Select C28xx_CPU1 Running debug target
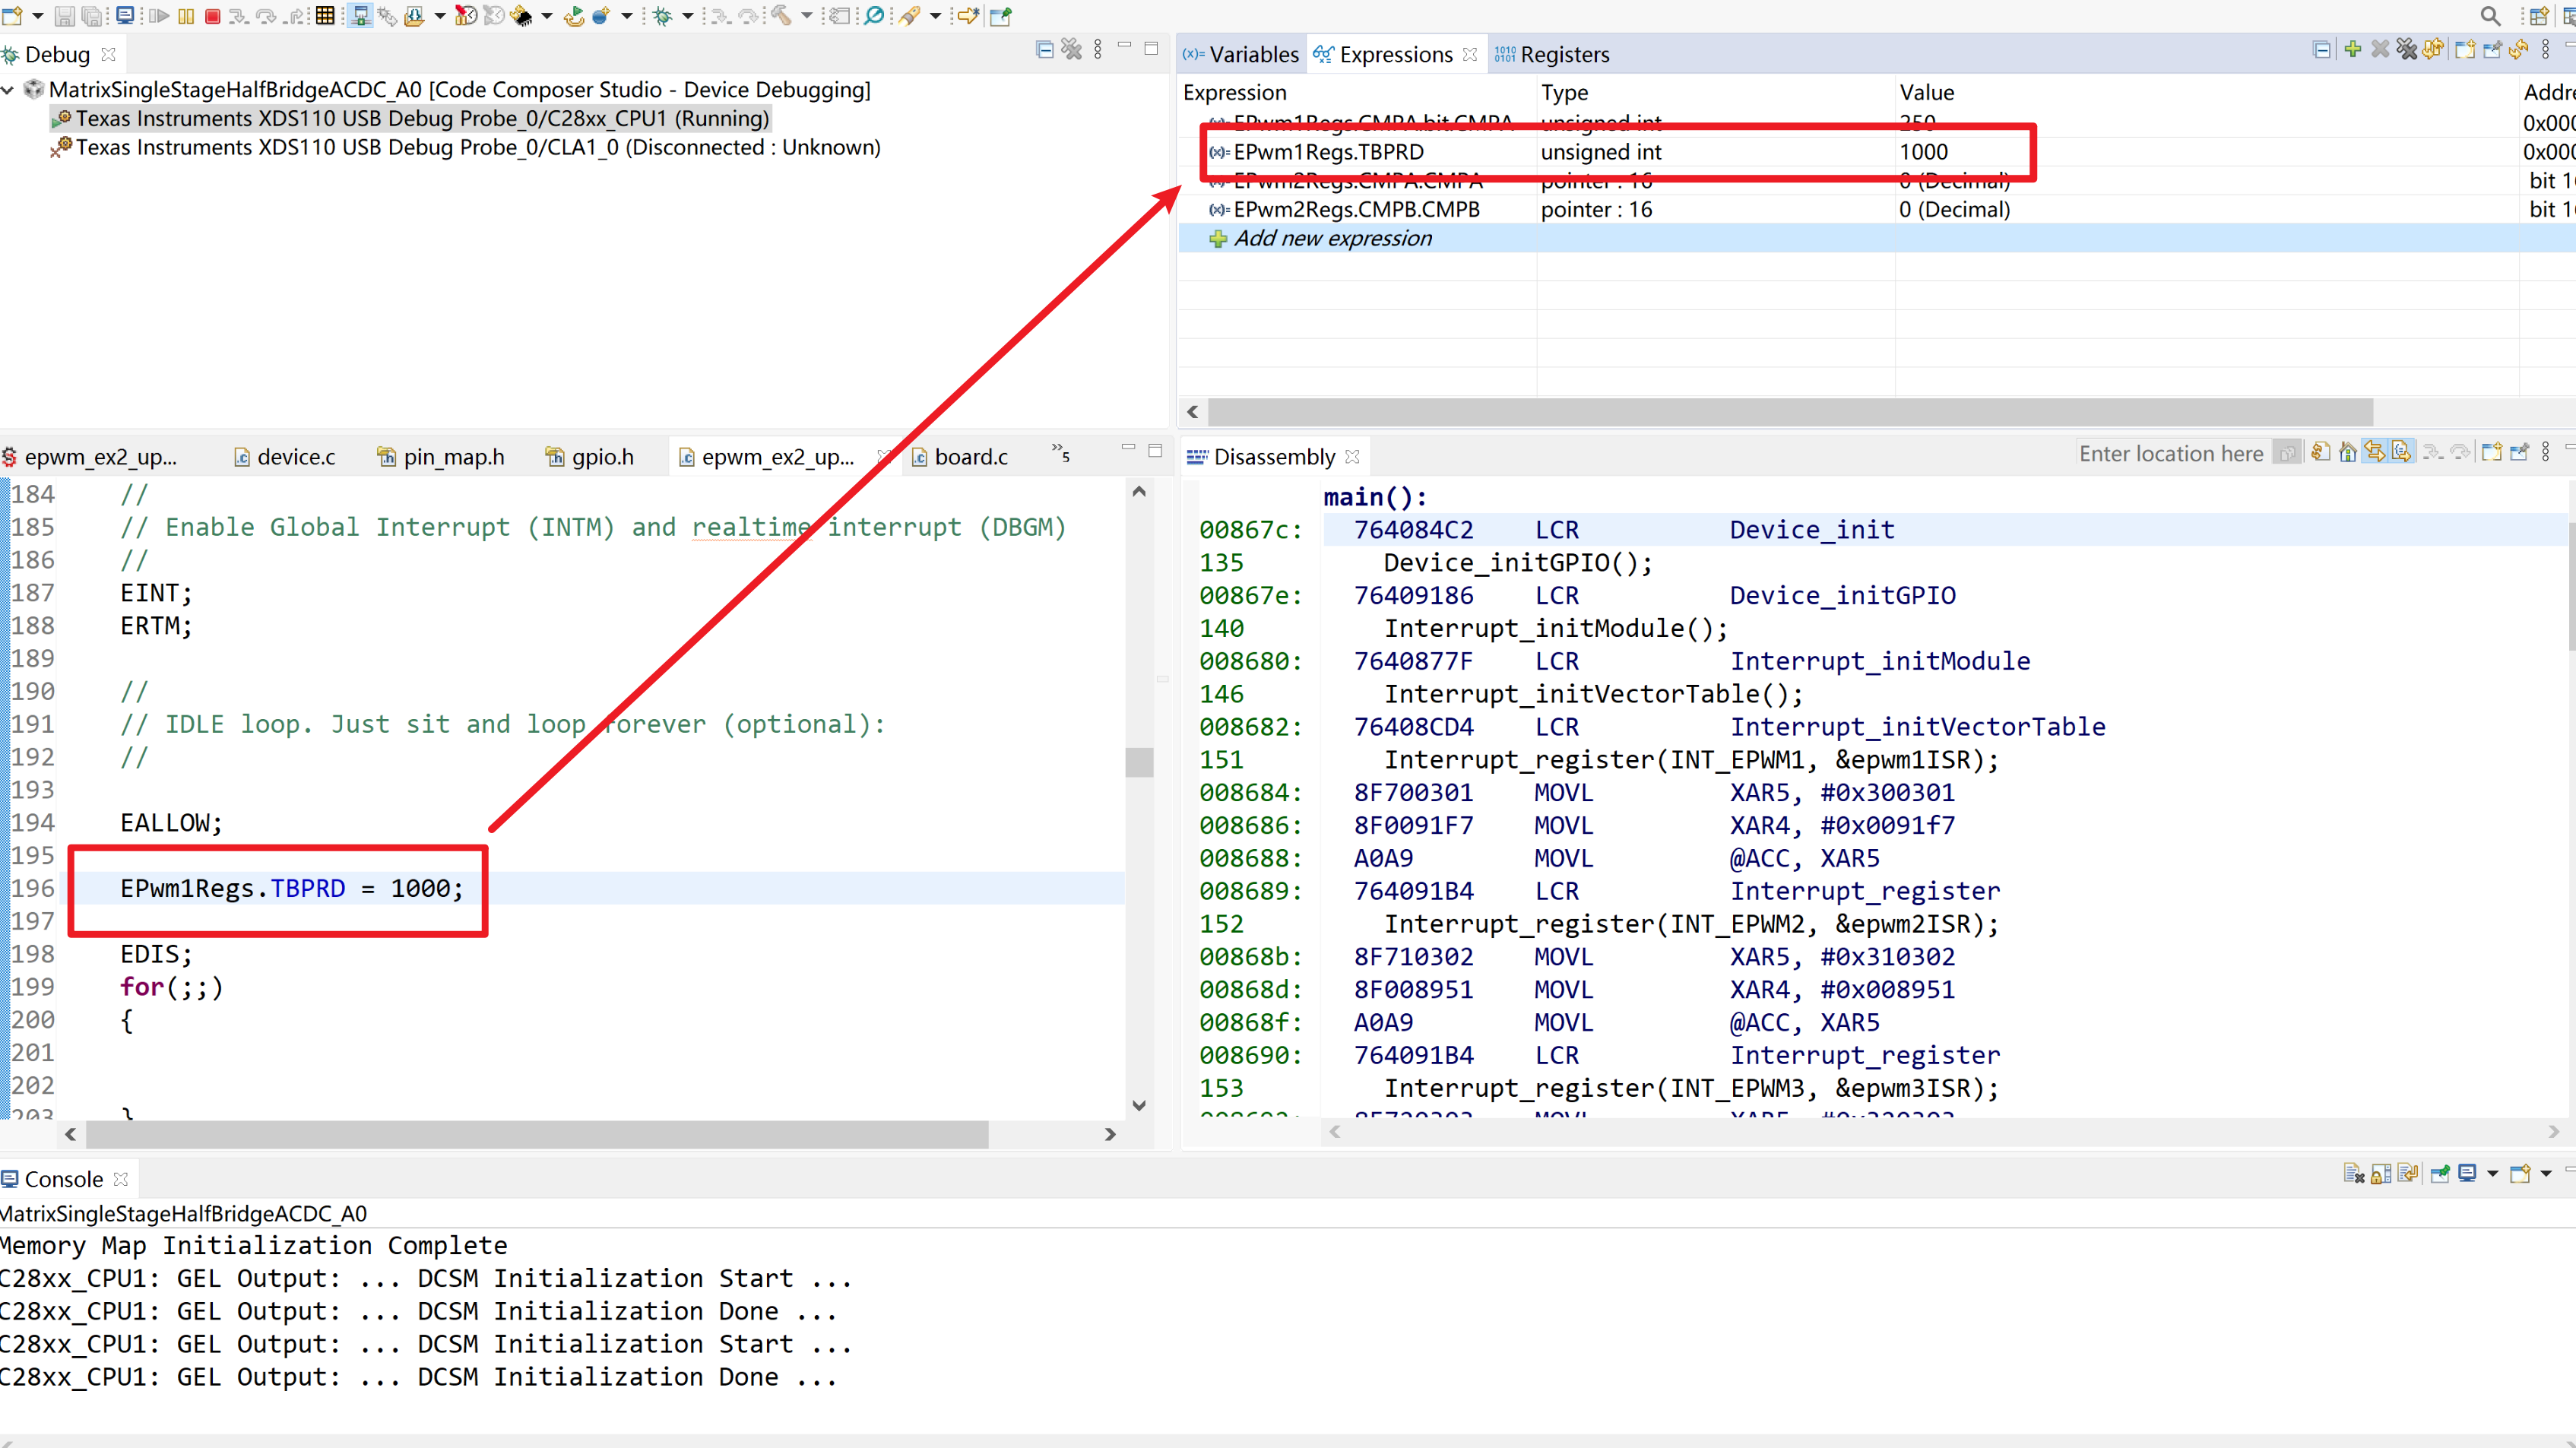2576x1448 pixels. tap(422, 119)
